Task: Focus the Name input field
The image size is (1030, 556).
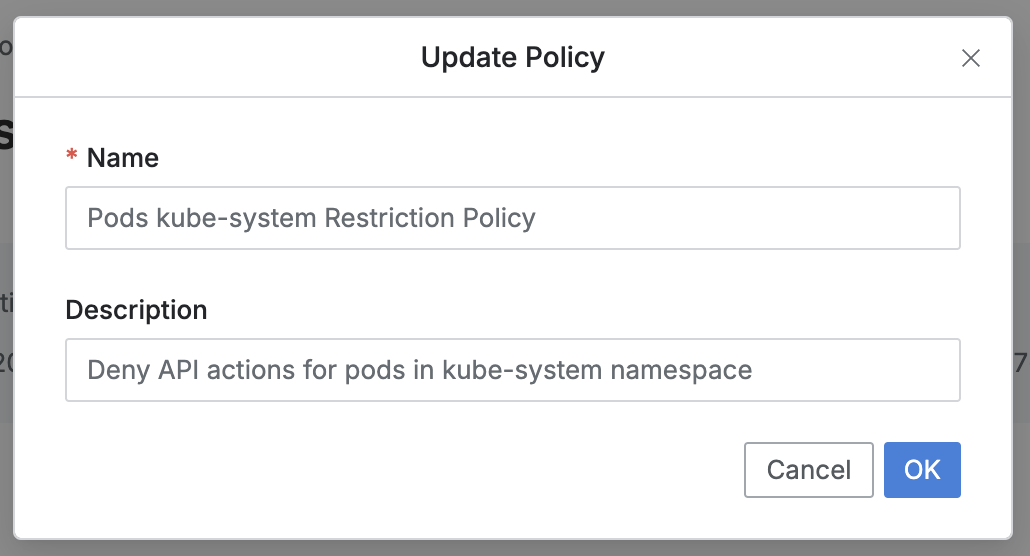Action: pyautogui.click(x=512, y=218)
